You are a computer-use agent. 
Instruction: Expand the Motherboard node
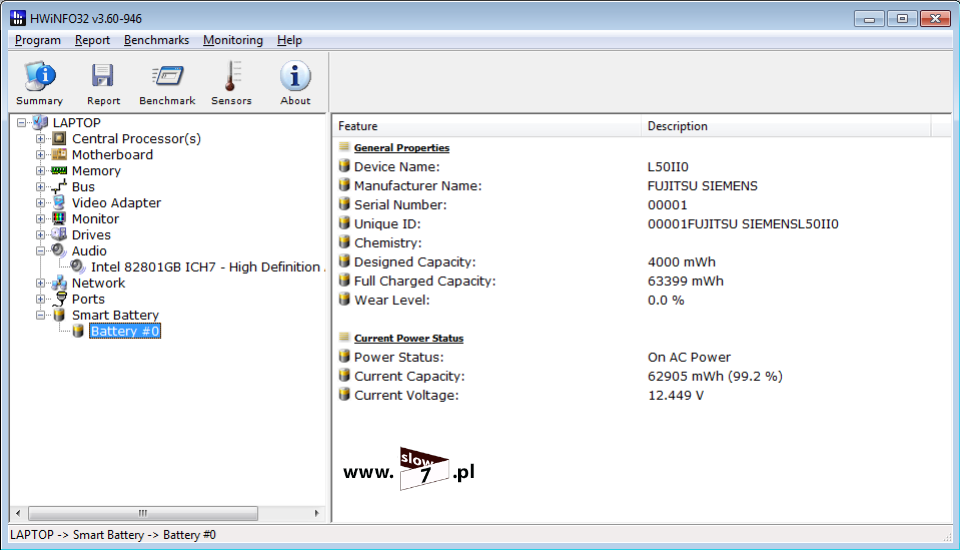click(x=40, y=154)
